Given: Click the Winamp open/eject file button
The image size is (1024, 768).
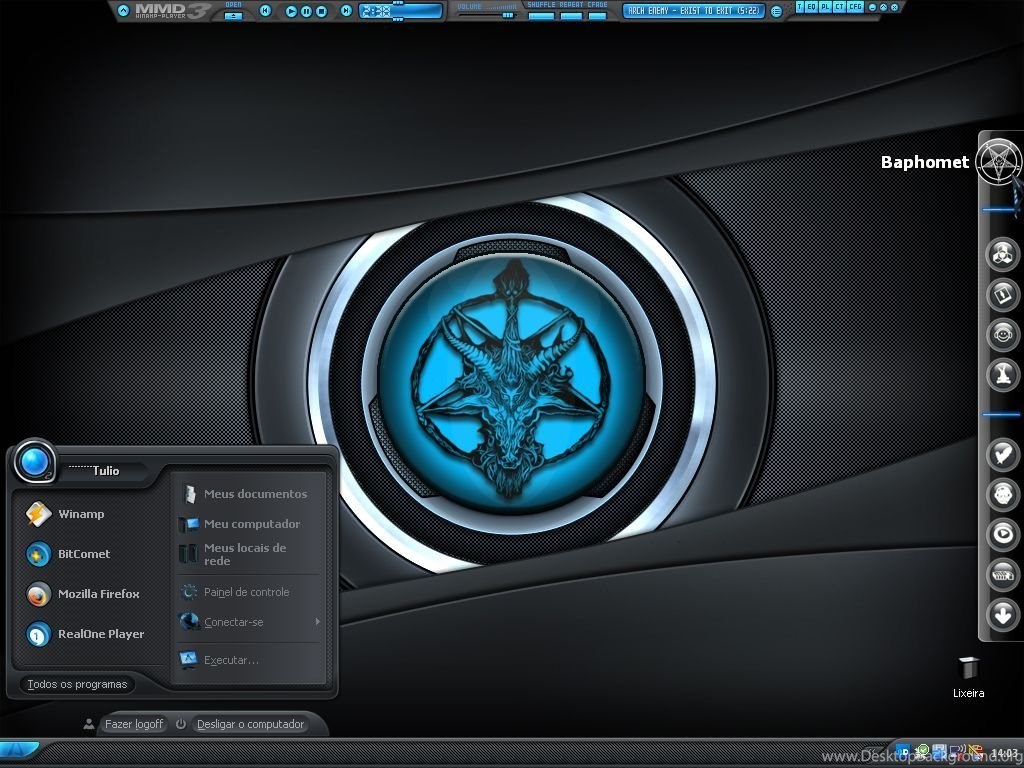Looking at the screenshot, I should pyautogui.click(x=234, y=16).
